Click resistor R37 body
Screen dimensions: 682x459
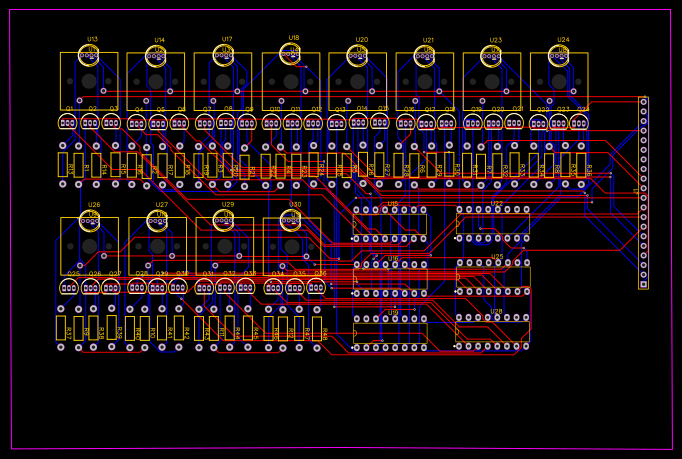(x=61, y=328)
